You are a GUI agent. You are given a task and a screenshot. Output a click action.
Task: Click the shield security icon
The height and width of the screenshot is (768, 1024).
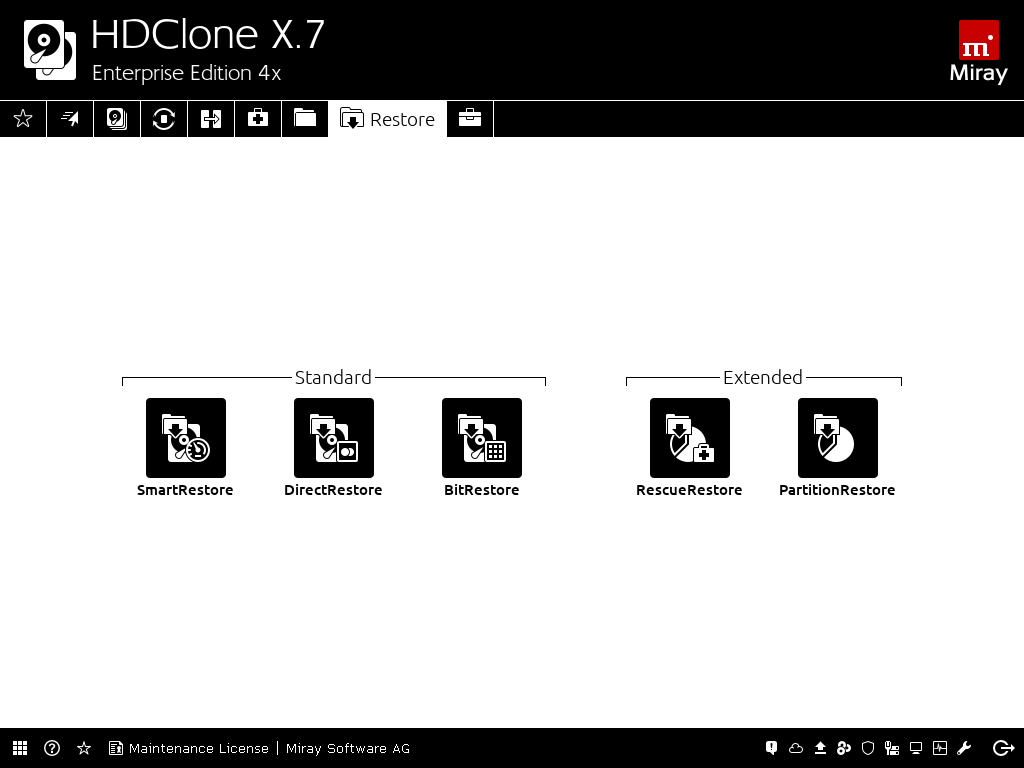868,748
